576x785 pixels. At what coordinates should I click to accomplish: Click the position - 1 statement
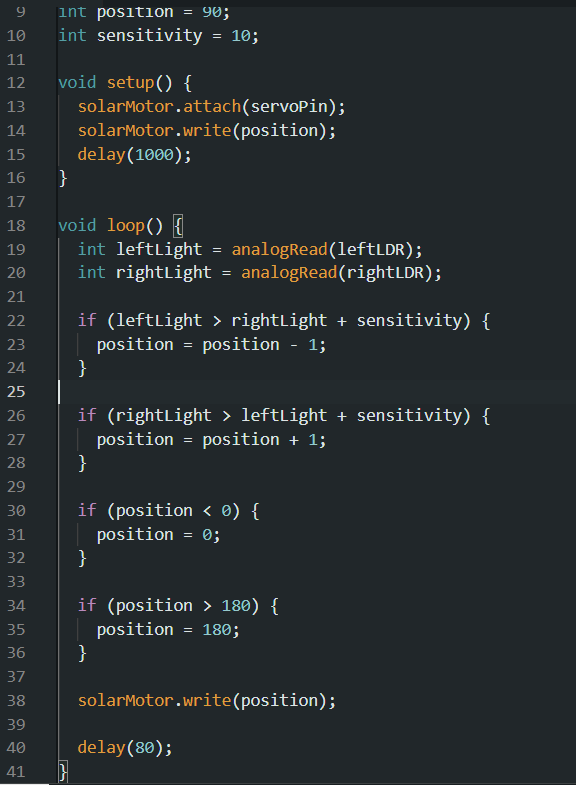[x=211, y=345]
